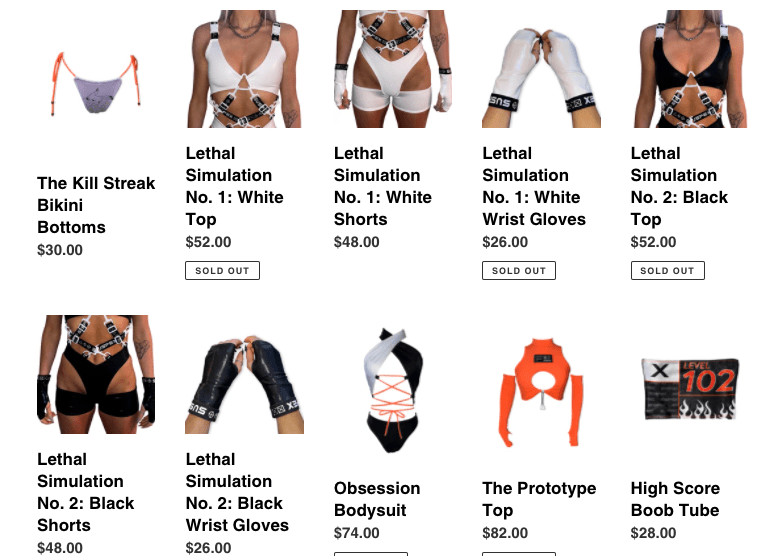Open the Obsession Bodysuit title link

coord(377,499)
